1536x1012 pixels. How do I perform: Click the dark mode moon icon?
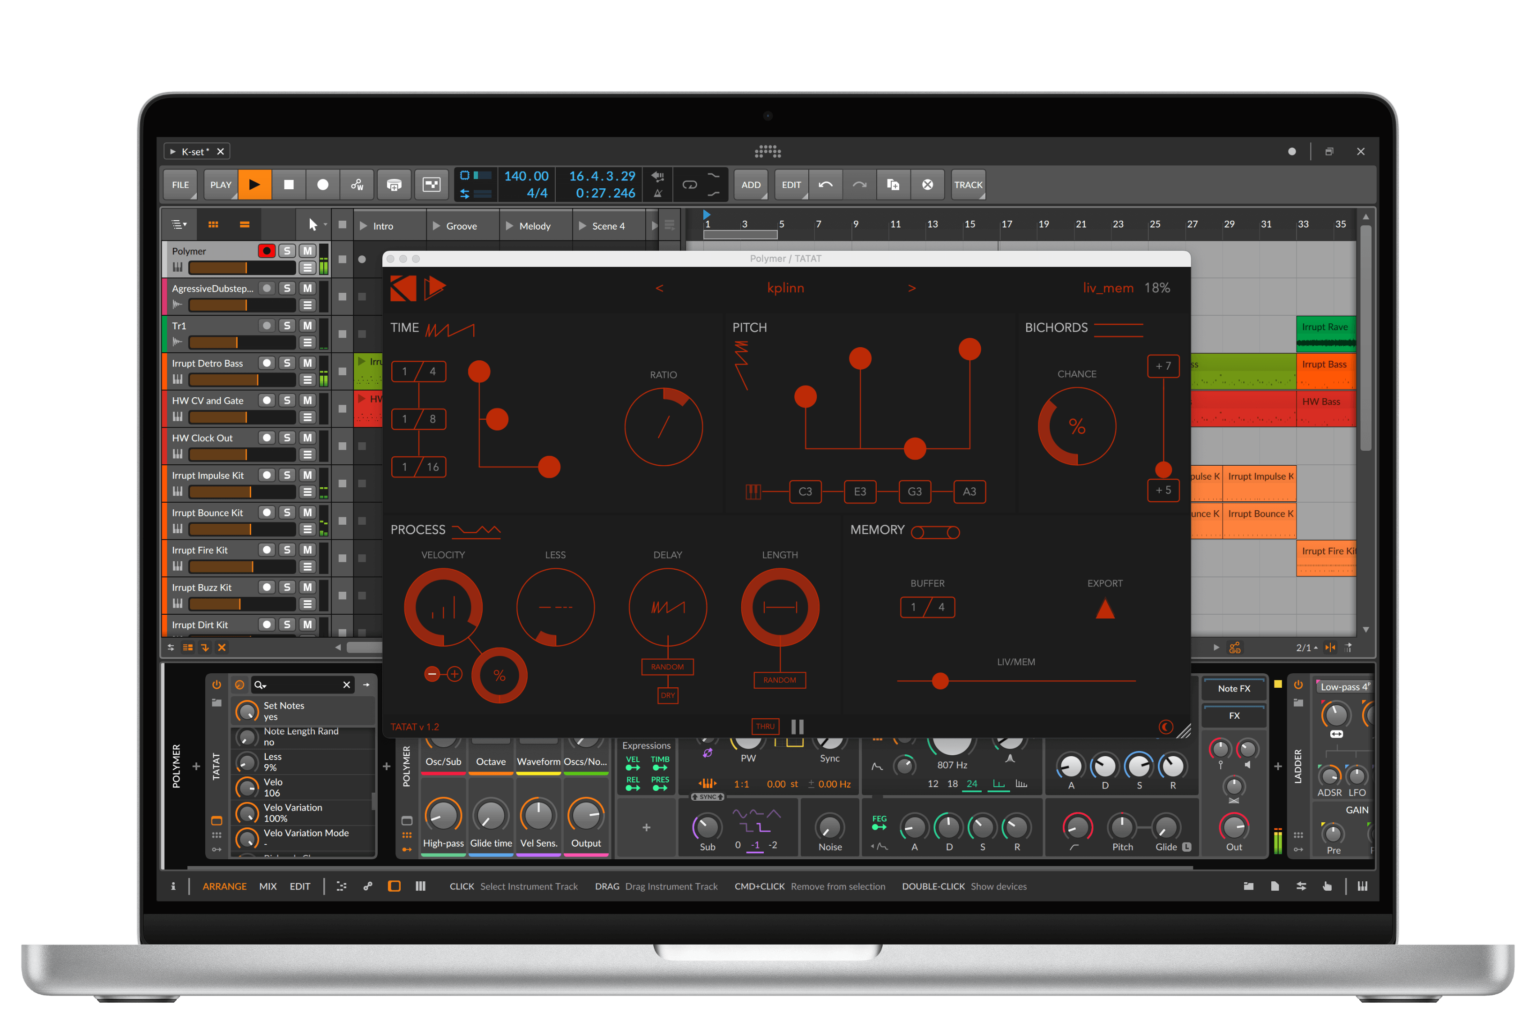point(1165,727)
